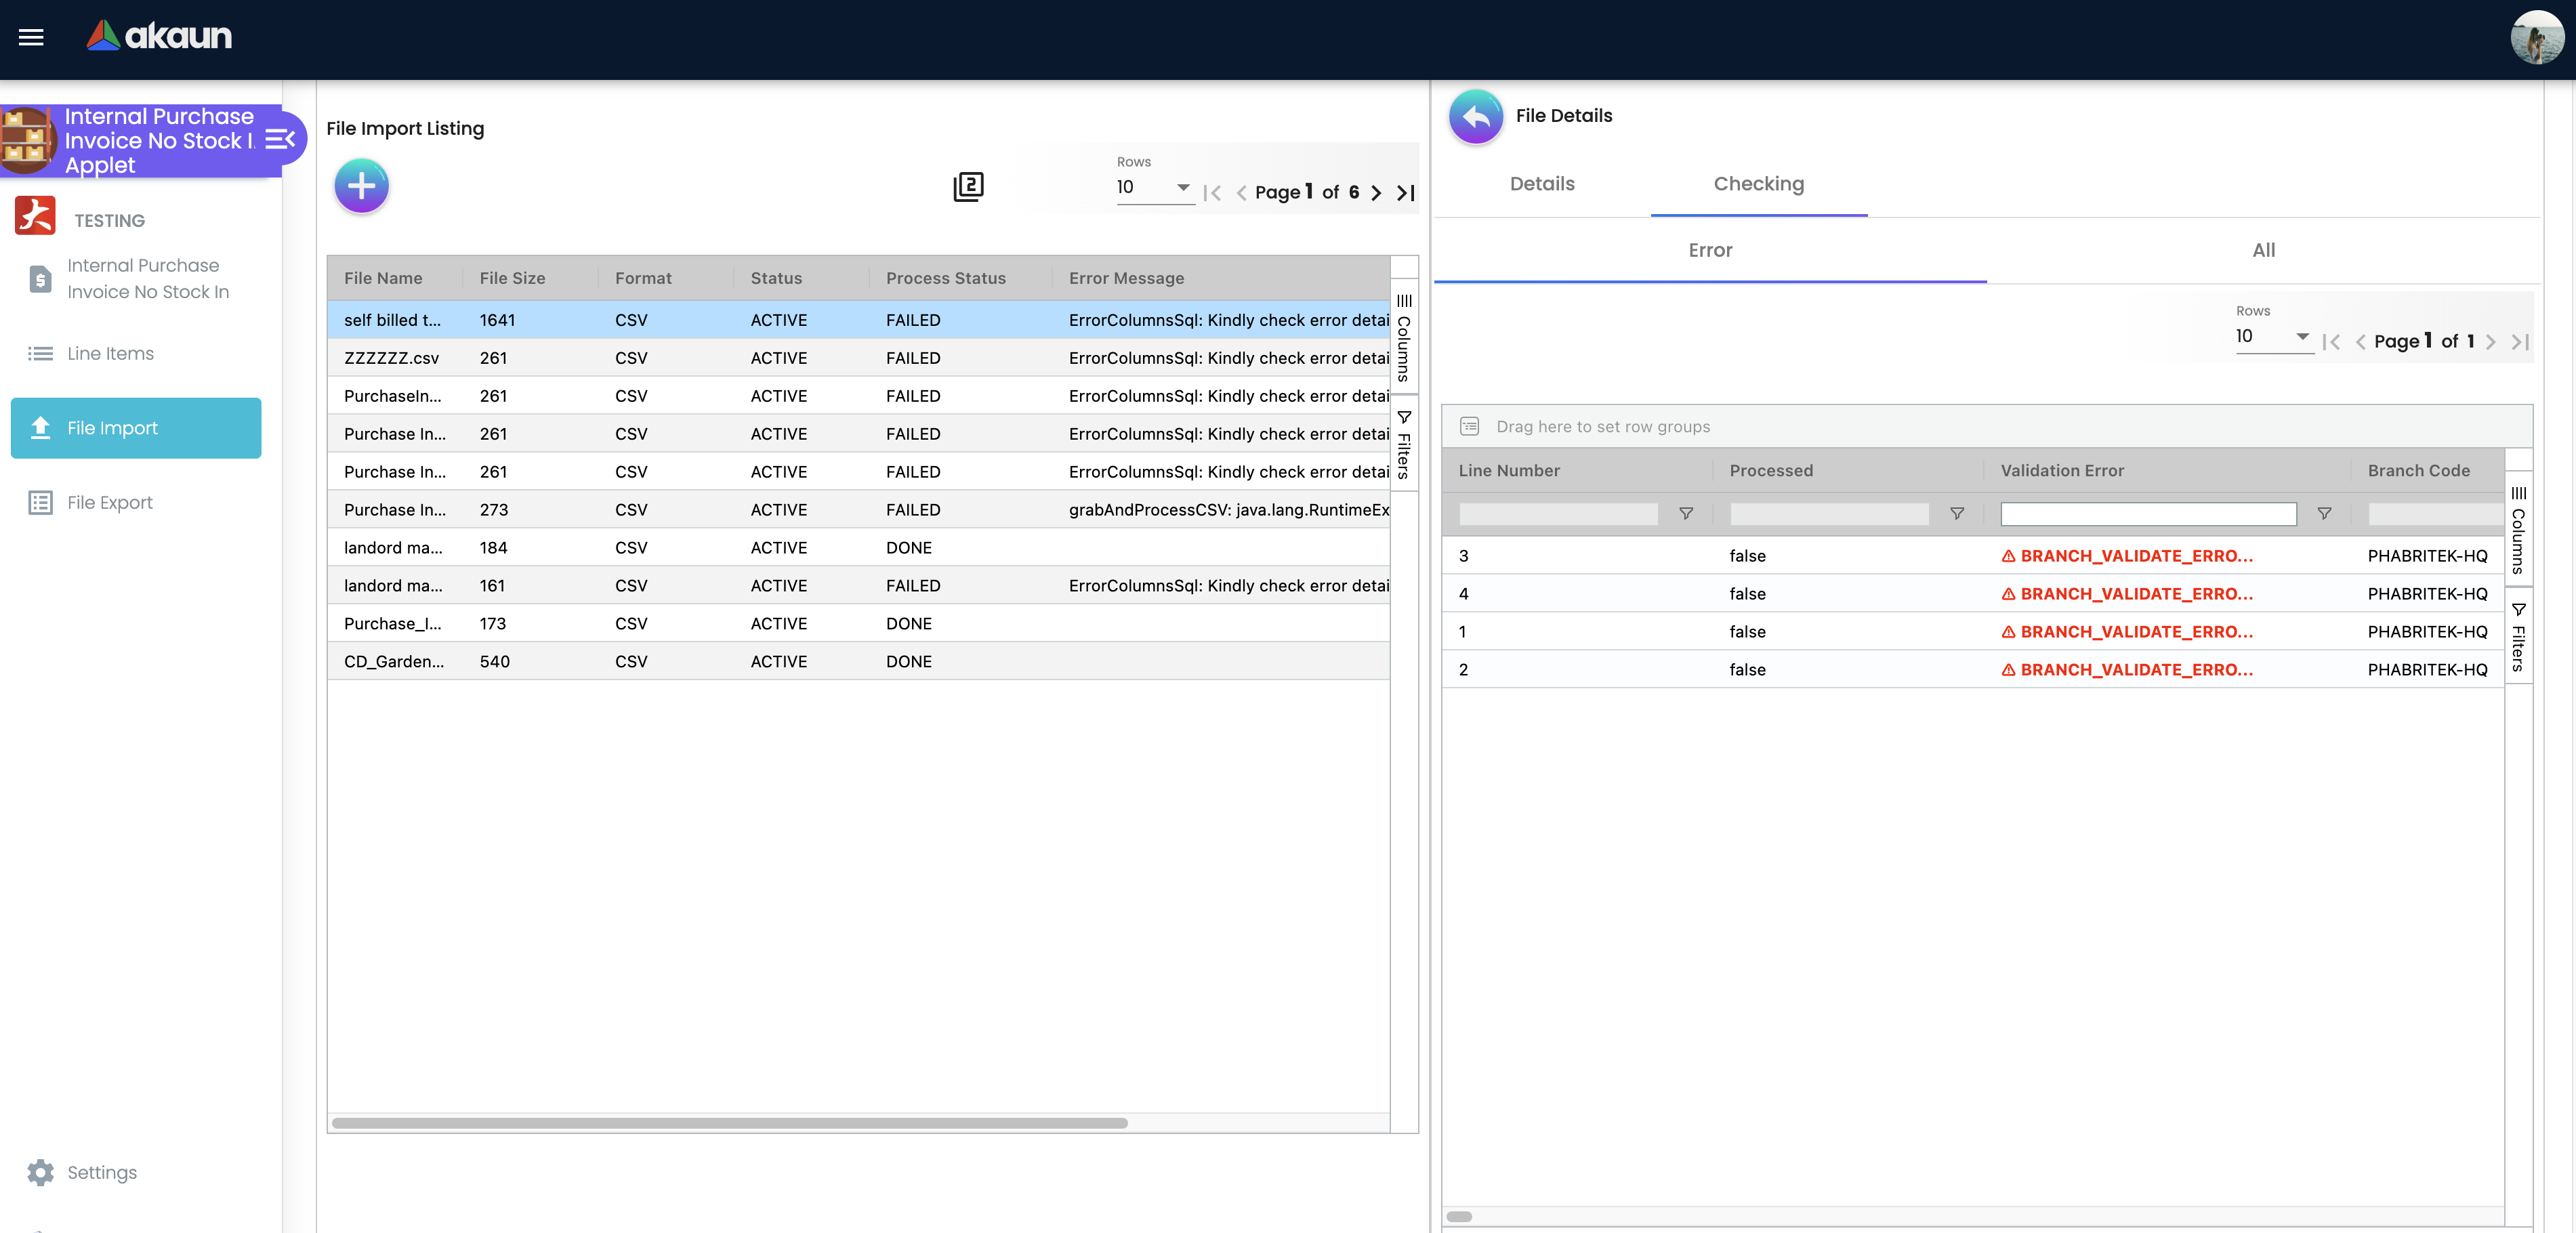Select the File Import menu

[136, 428]
